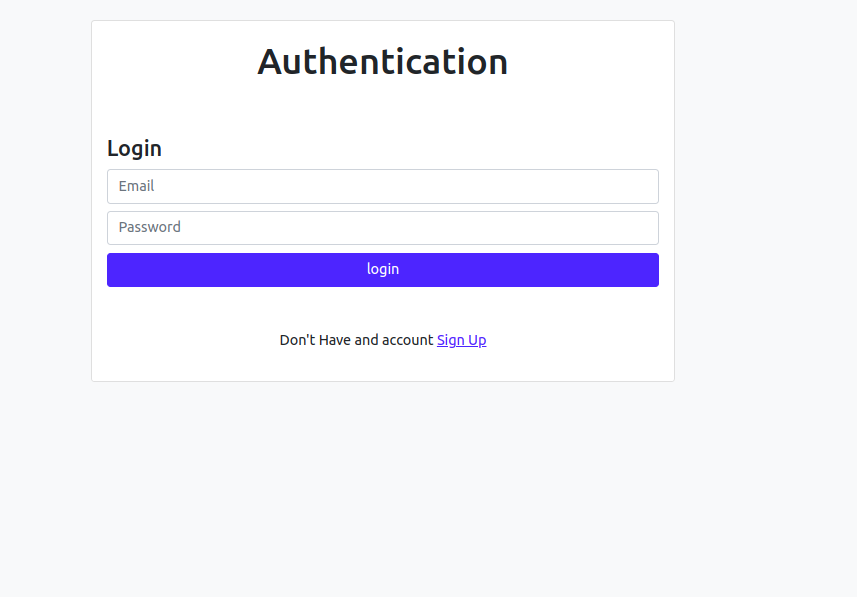Click the Authentication page title
Viewport: 857px width, 597px height.
pos(383,62)
